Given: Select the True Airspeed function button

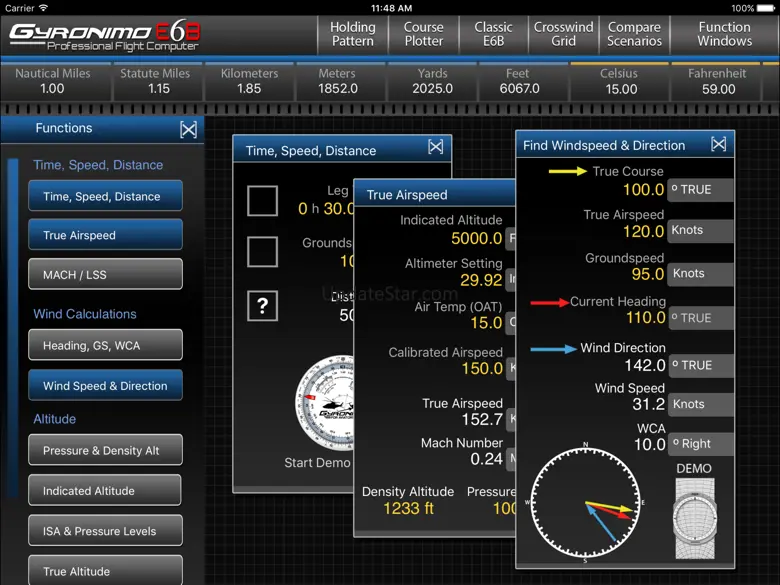Looking at the screenshot, I should (x=105, y=235).
